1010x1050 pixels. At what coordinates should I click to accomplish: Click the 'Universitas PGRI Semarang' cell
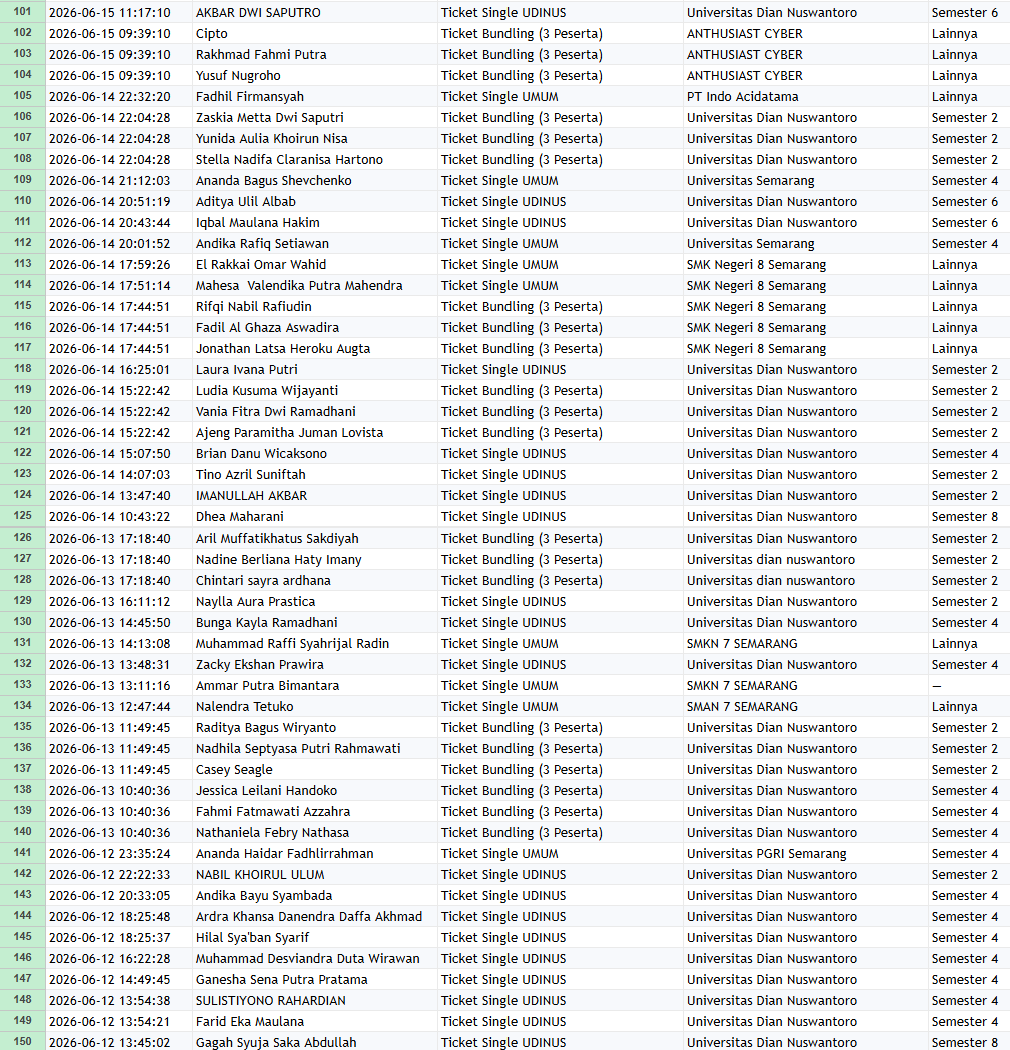(805, 854)
